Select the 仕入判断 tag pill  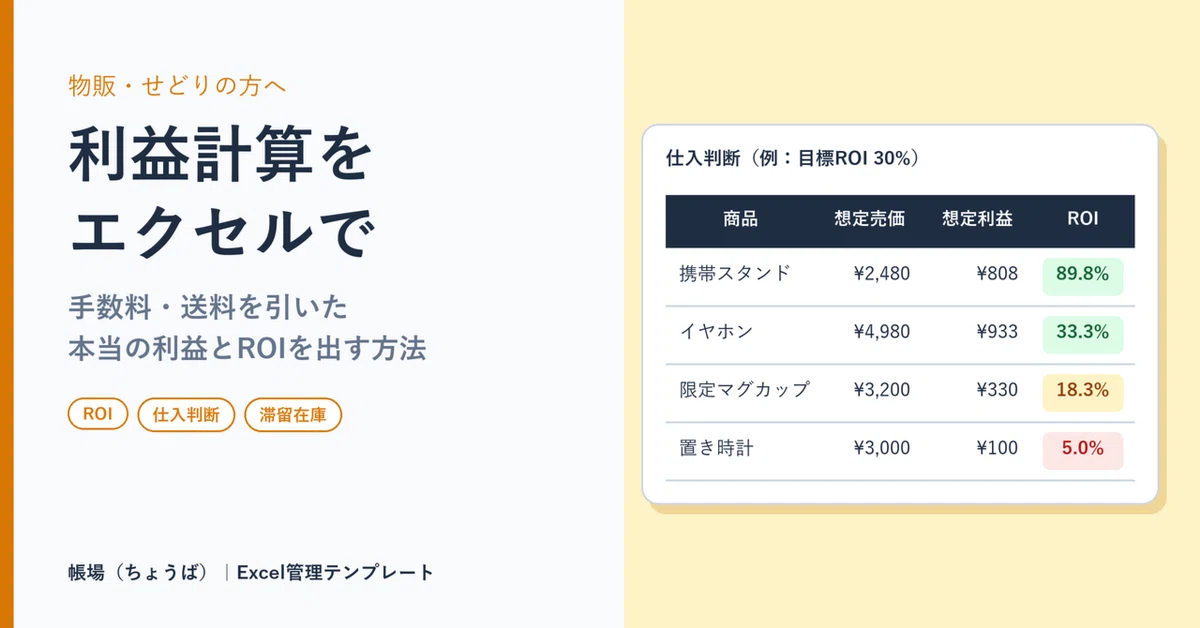point(186,415)
